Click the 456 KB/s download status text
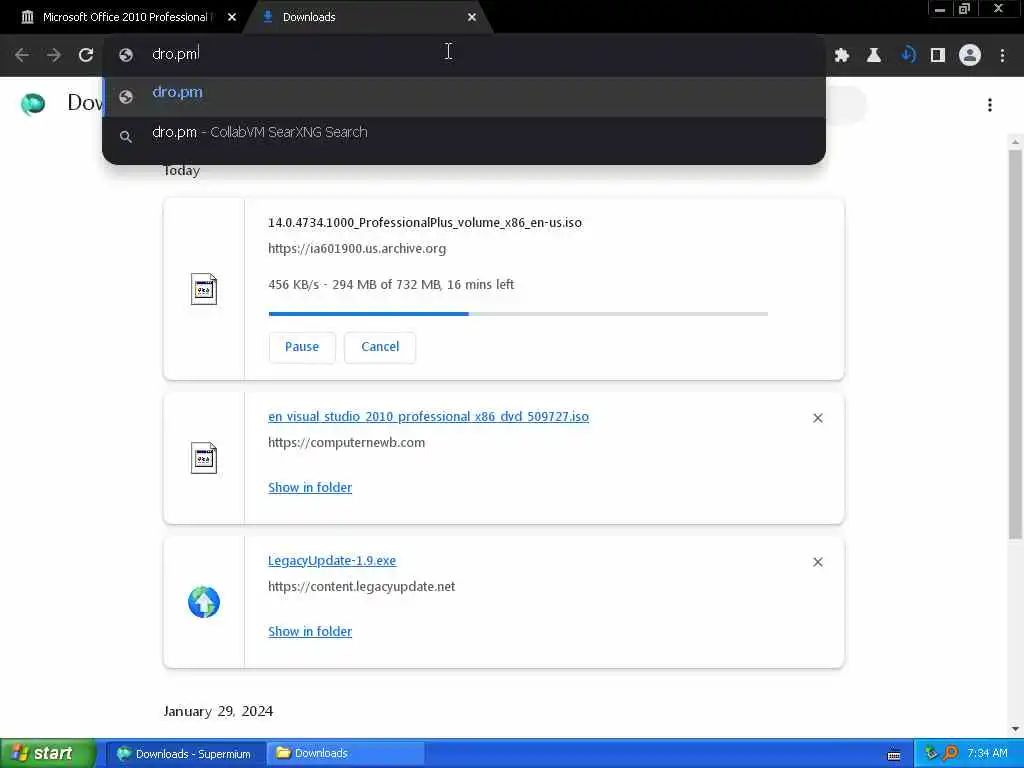 point(391,285)
